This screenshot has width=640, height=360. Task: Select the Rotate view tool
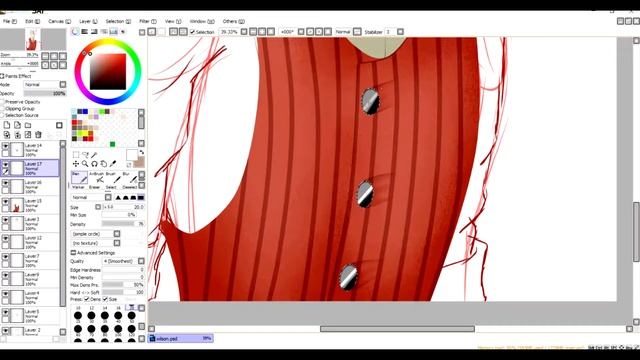coord(94,164)
